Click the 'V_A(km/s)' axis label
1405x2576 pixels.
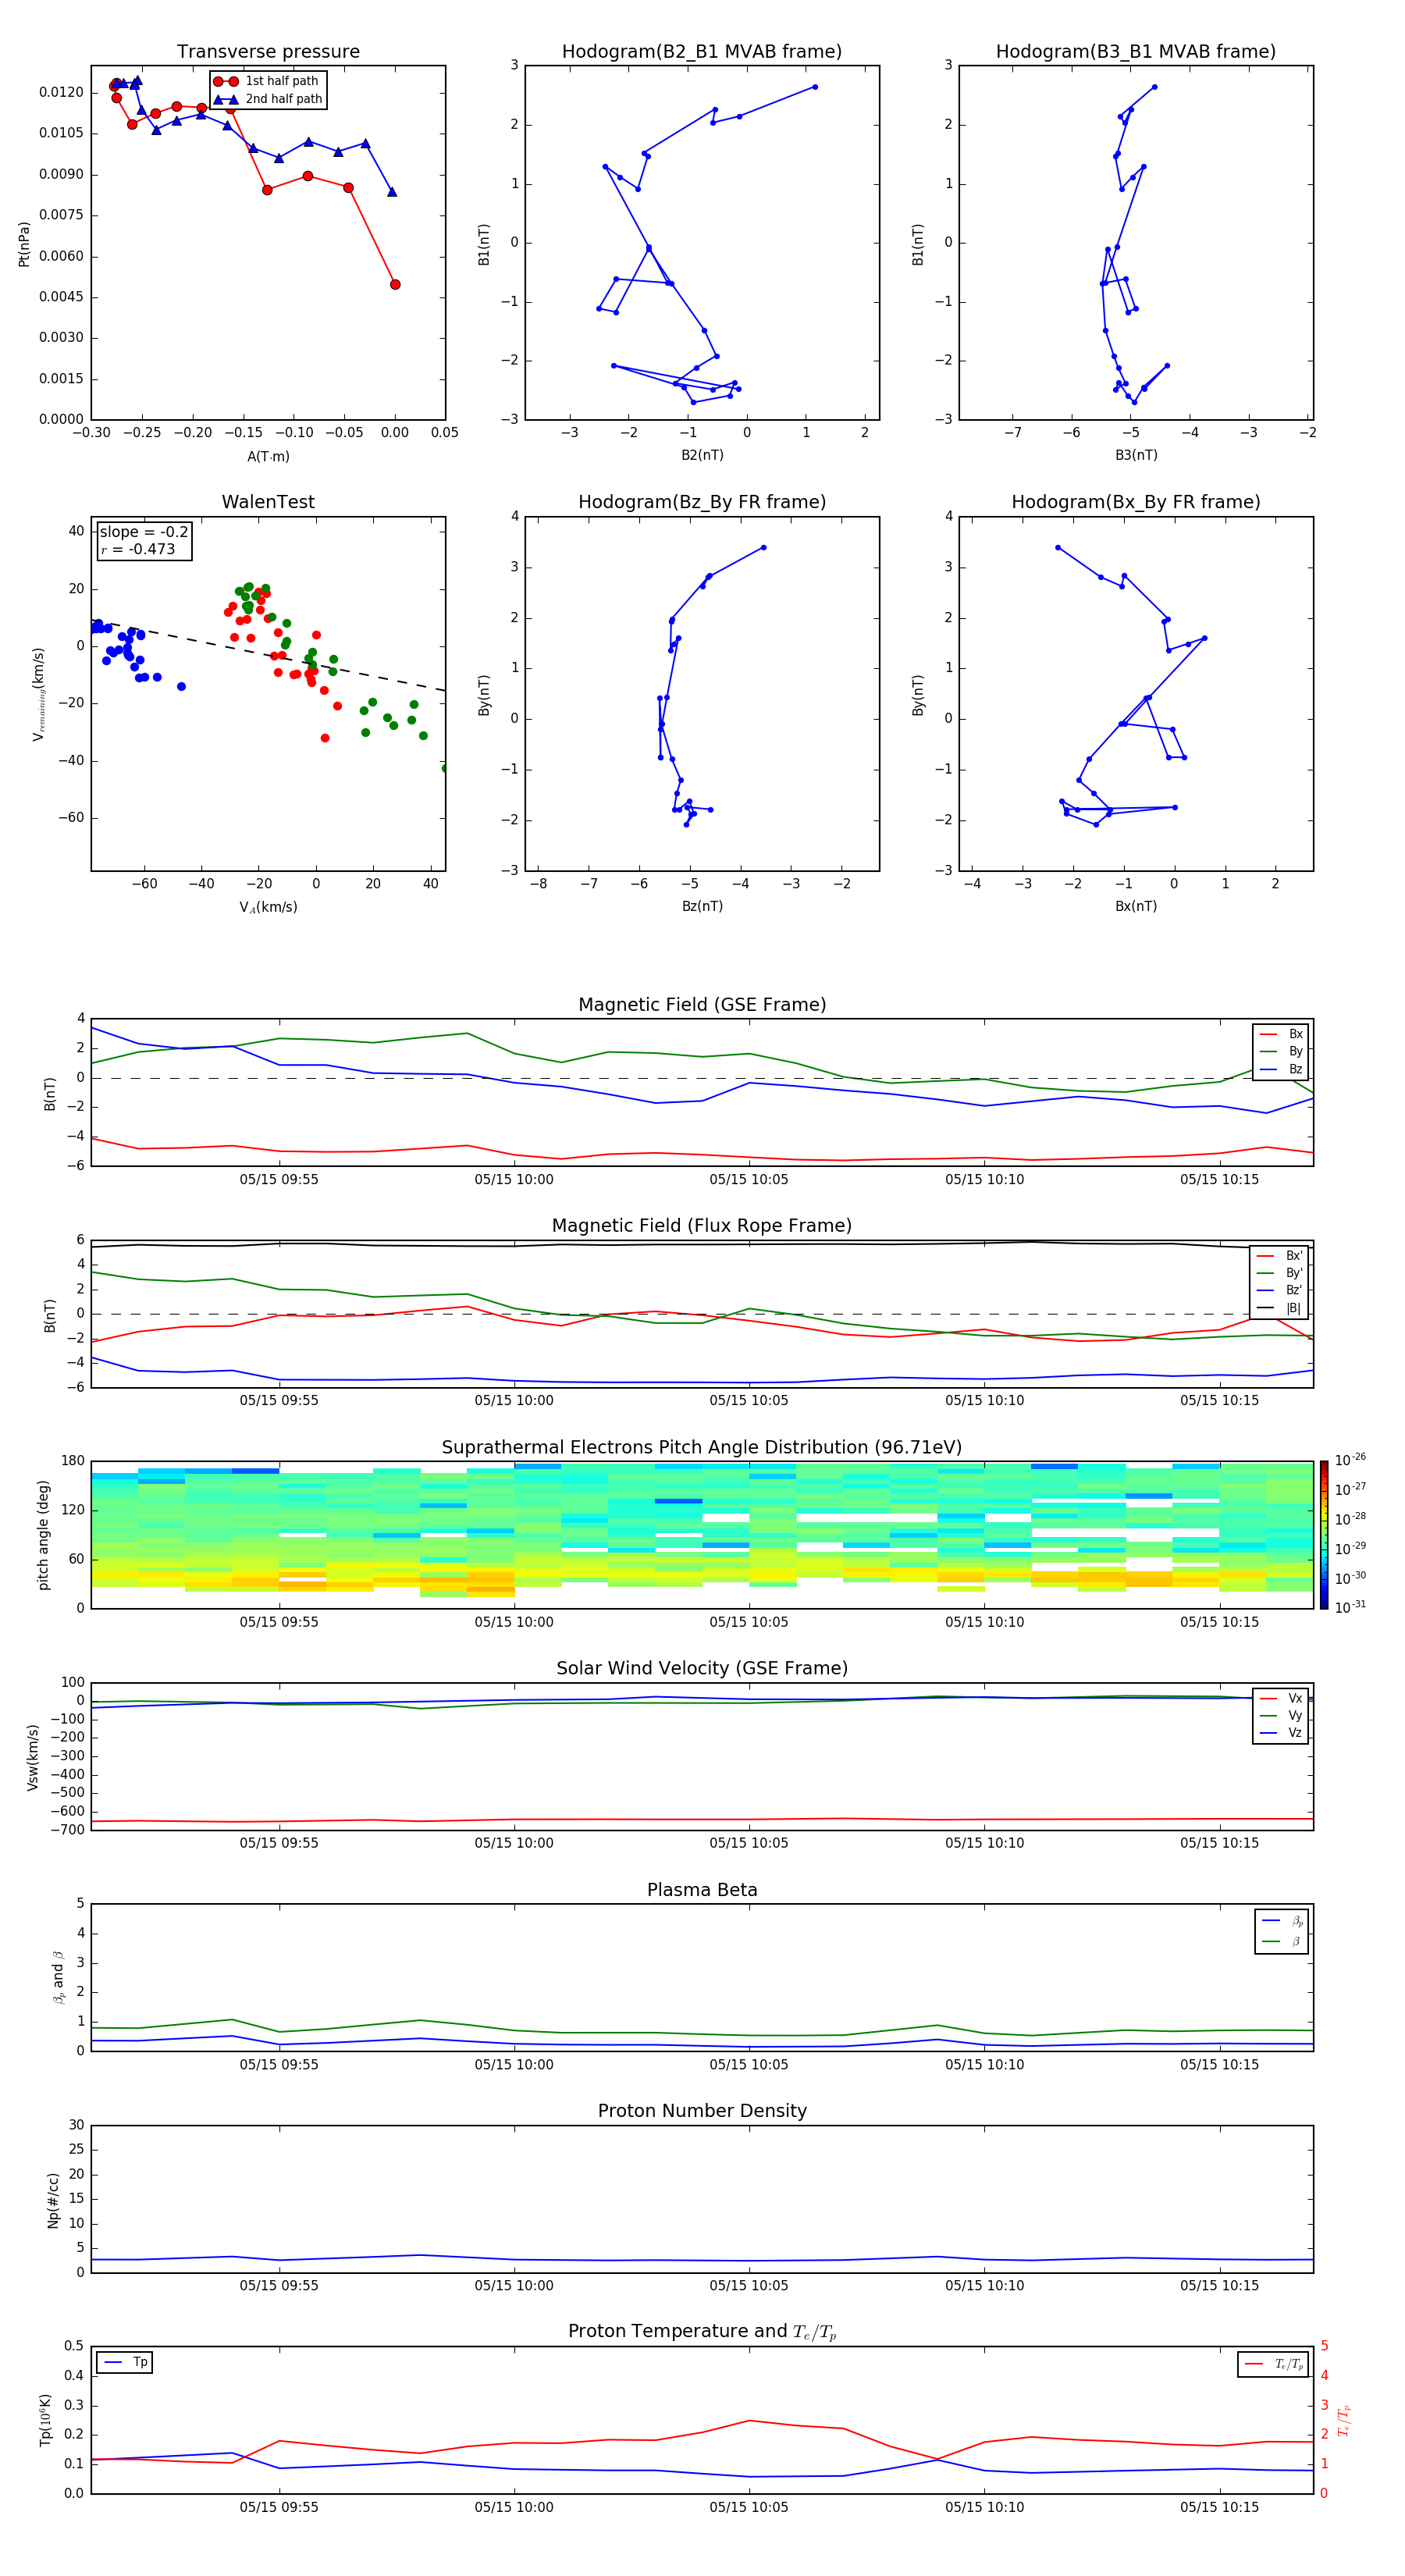click(268, 907)
